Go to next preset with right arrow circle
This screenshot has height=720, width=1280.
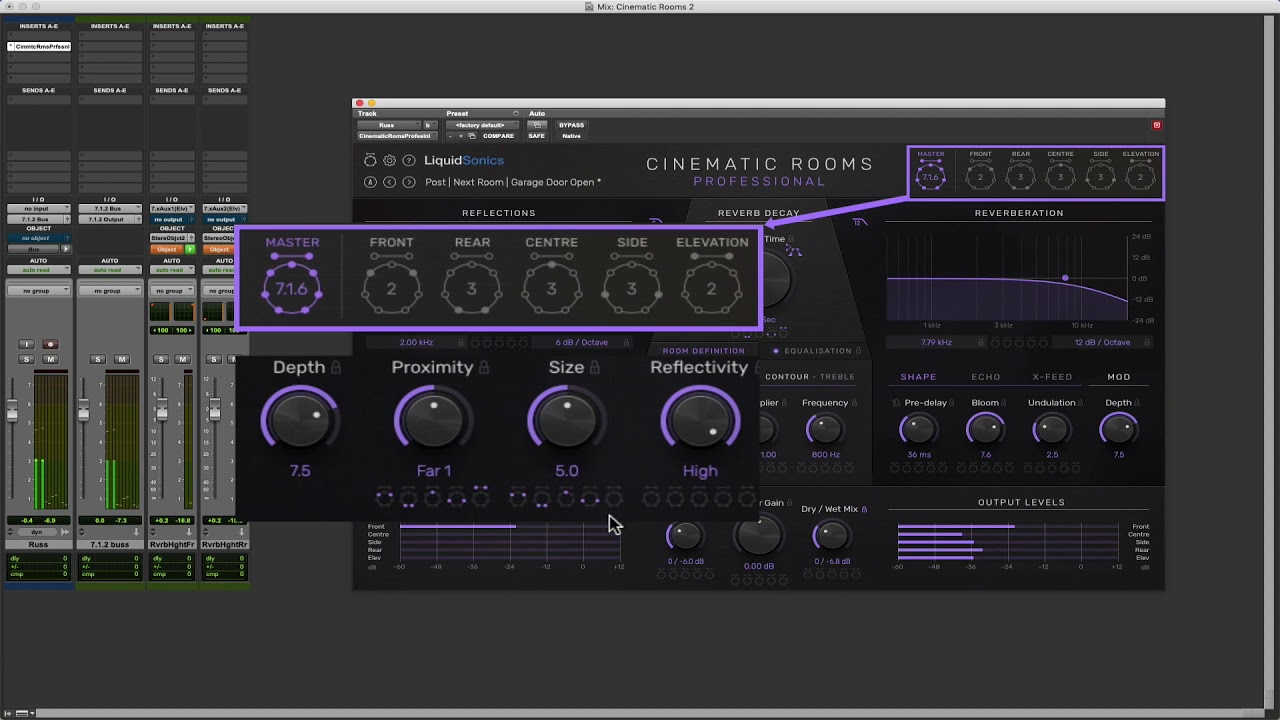pos(408,182)
